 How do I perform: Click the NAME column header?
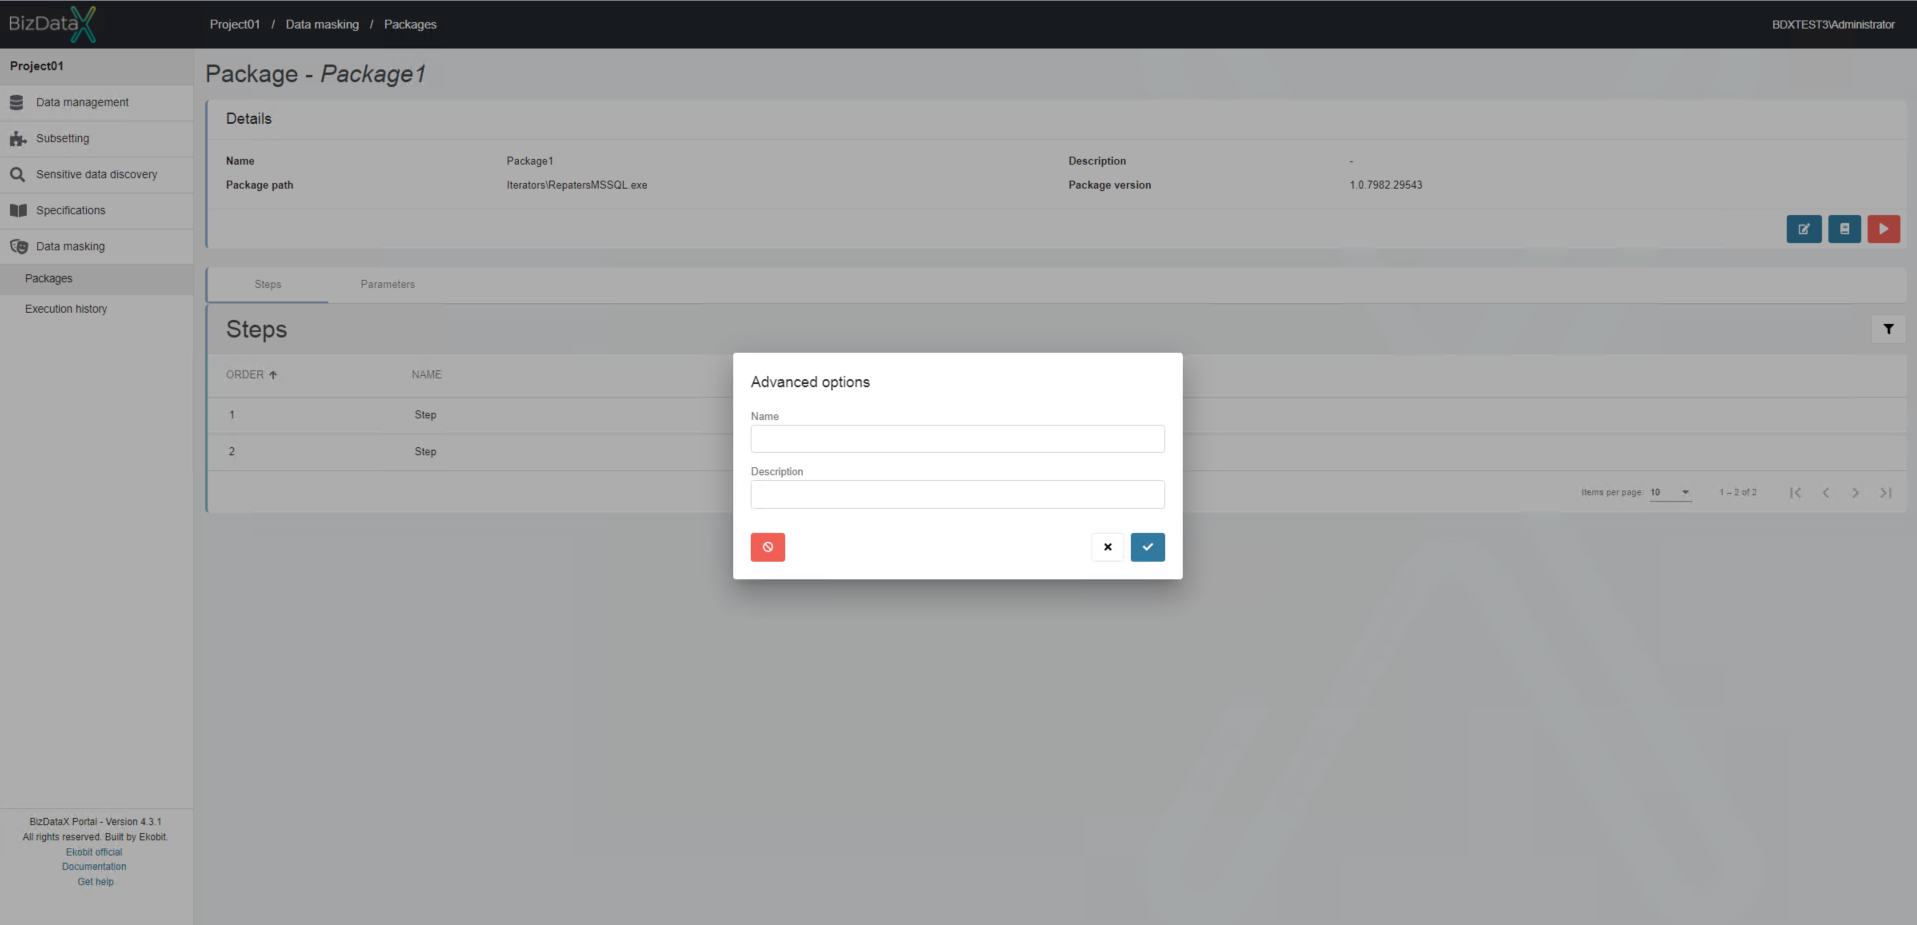click(427, 375)
